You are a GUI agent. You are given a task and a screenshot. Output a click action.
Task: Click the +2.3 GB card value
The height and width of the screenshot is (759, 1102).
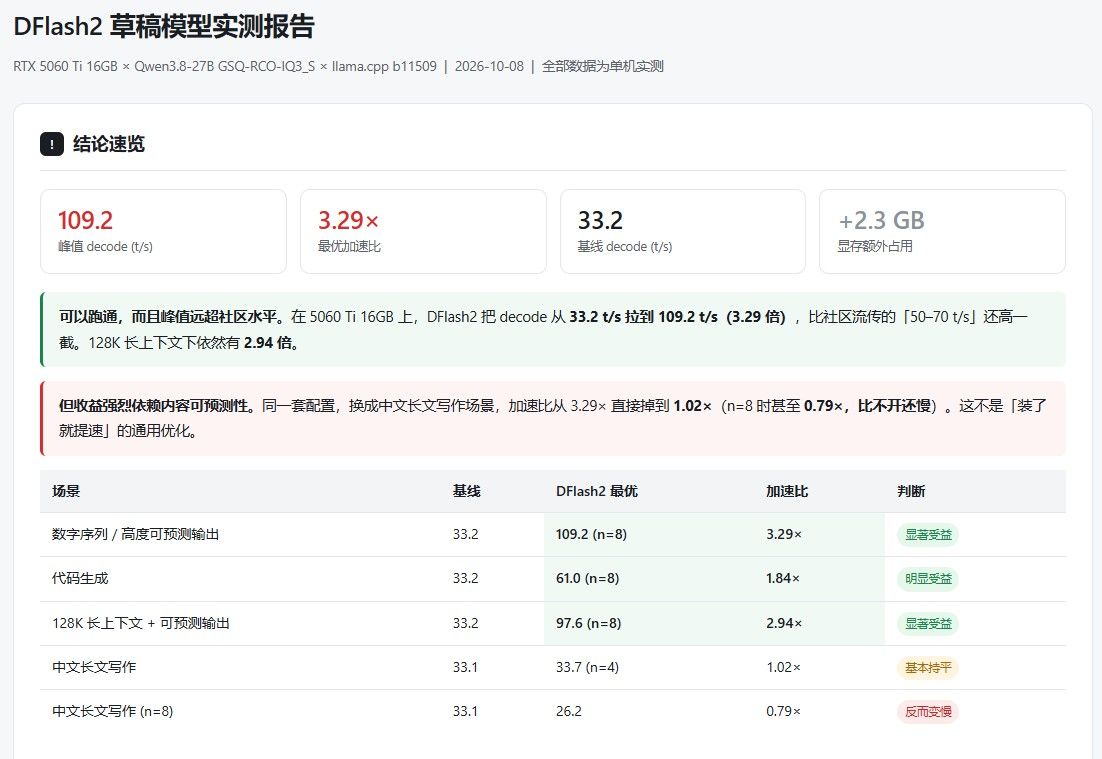881,220
